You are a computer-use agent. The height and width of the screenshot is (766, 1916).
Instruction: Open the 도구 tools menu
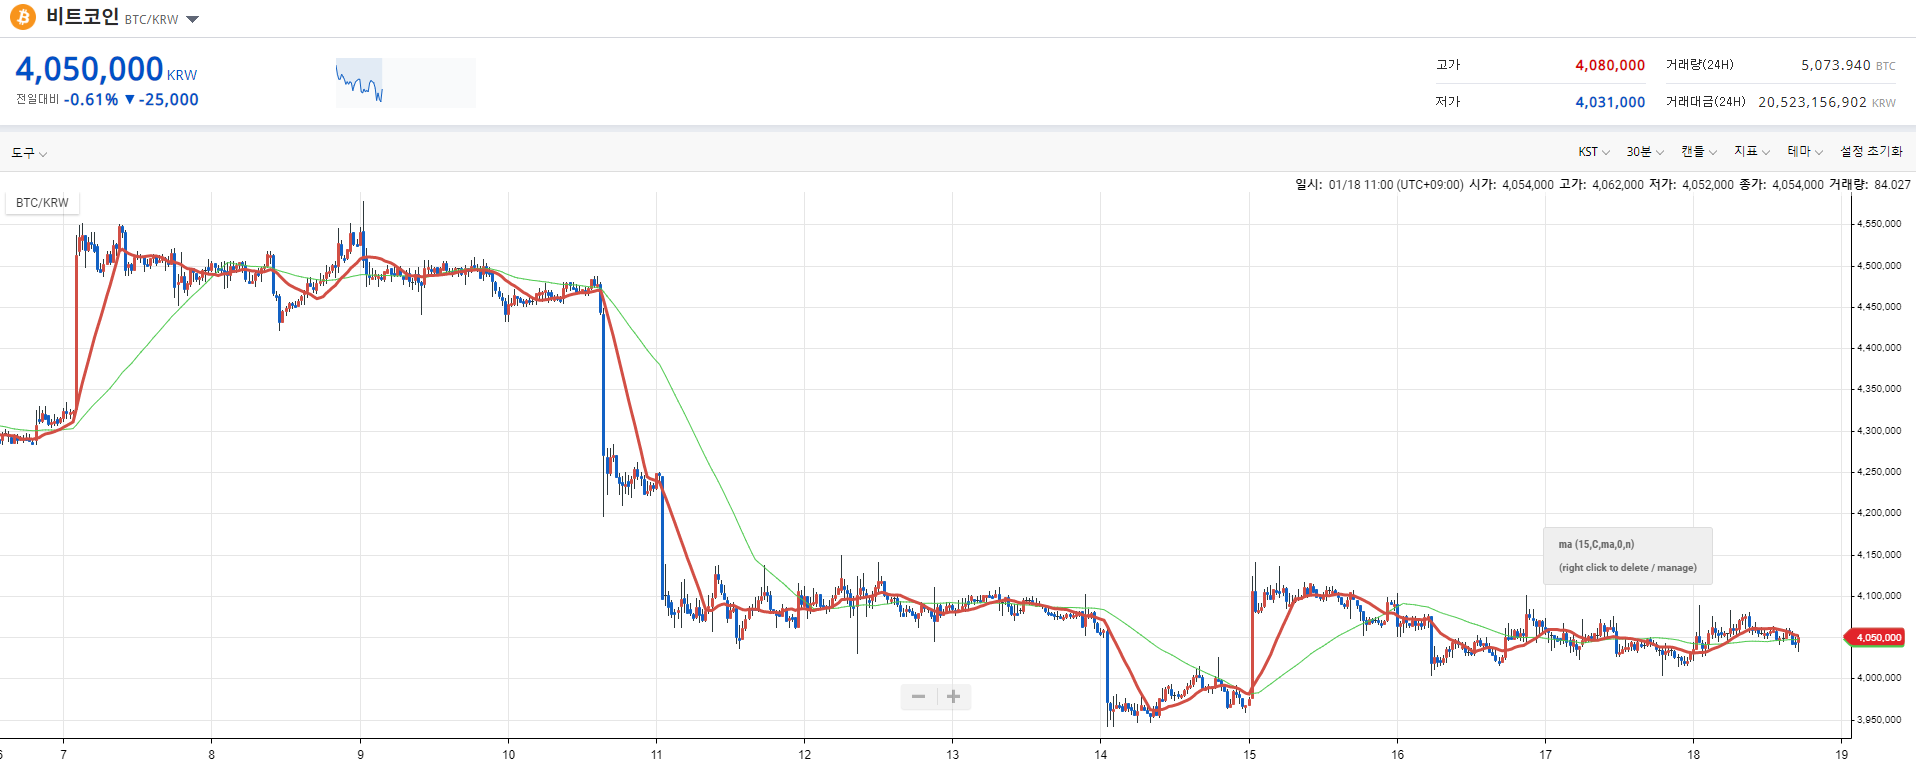(x=29, y=152)
